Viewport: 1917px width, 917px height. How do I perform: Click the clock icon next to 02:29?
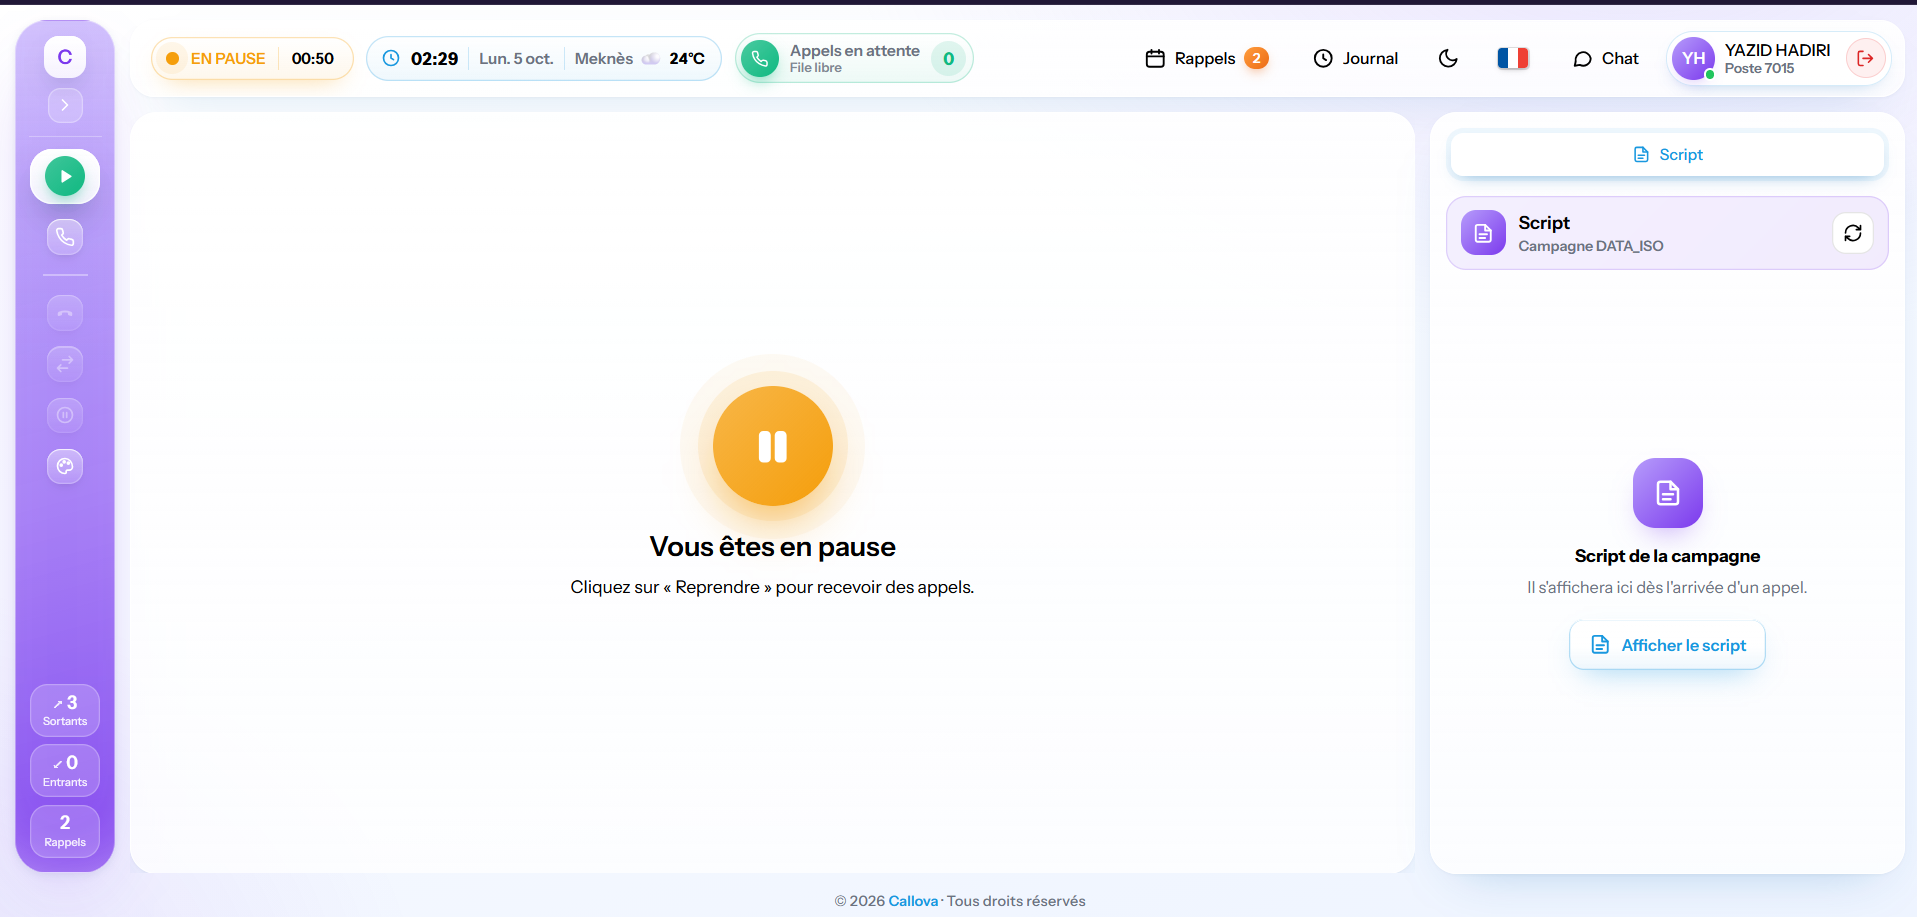[x=391, y=58]
